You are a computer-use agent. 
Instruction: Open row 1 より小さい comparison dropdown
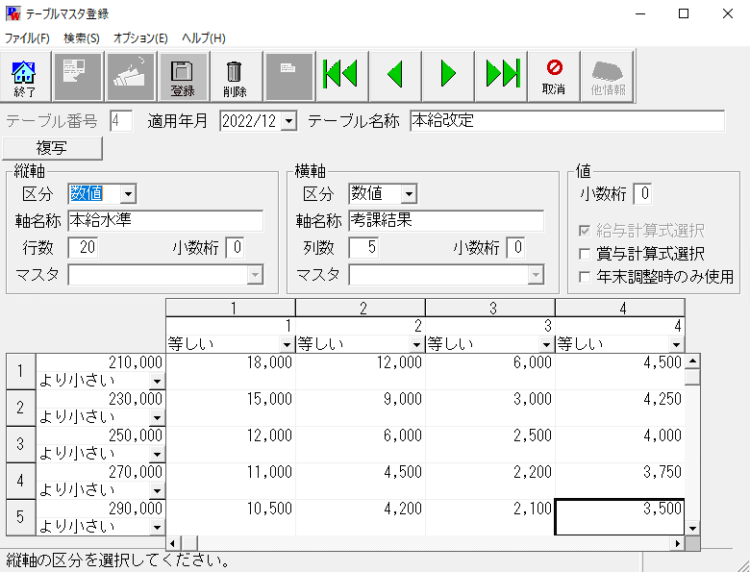pos(156,381)
